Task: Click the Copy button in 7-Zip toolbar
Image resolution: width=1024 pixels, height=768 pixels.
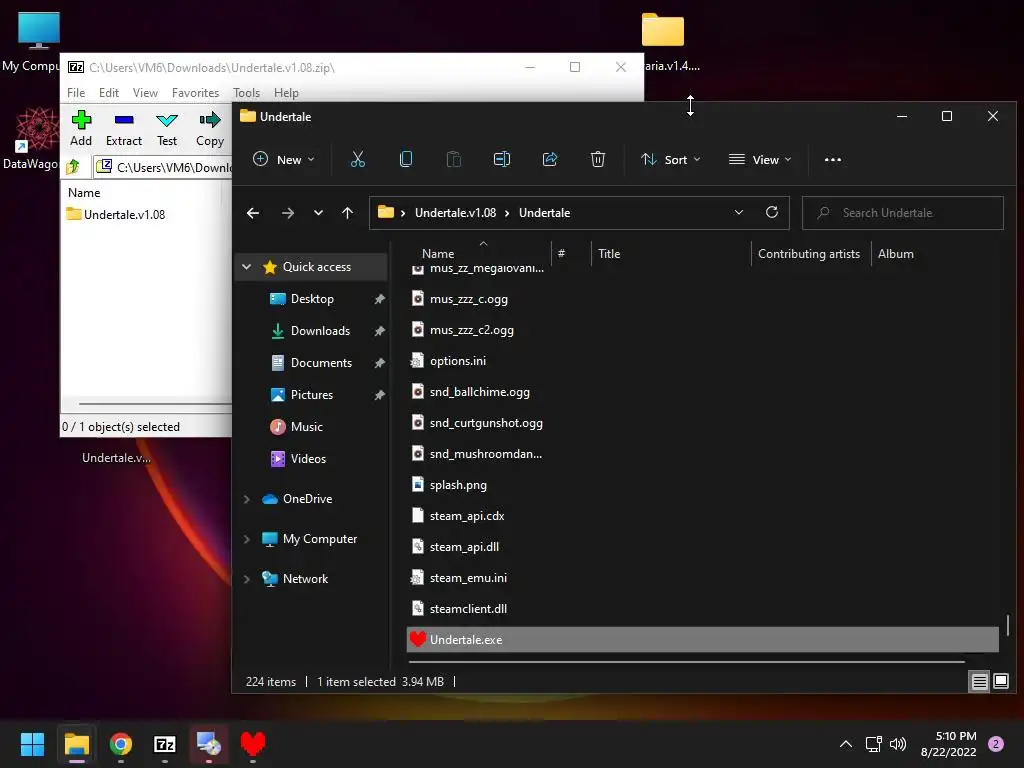Action: pyautogui.click(x=210, y=129)
